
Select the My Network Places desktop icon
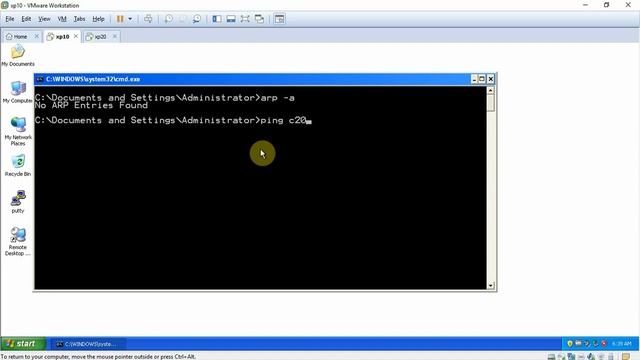[18, 131]
